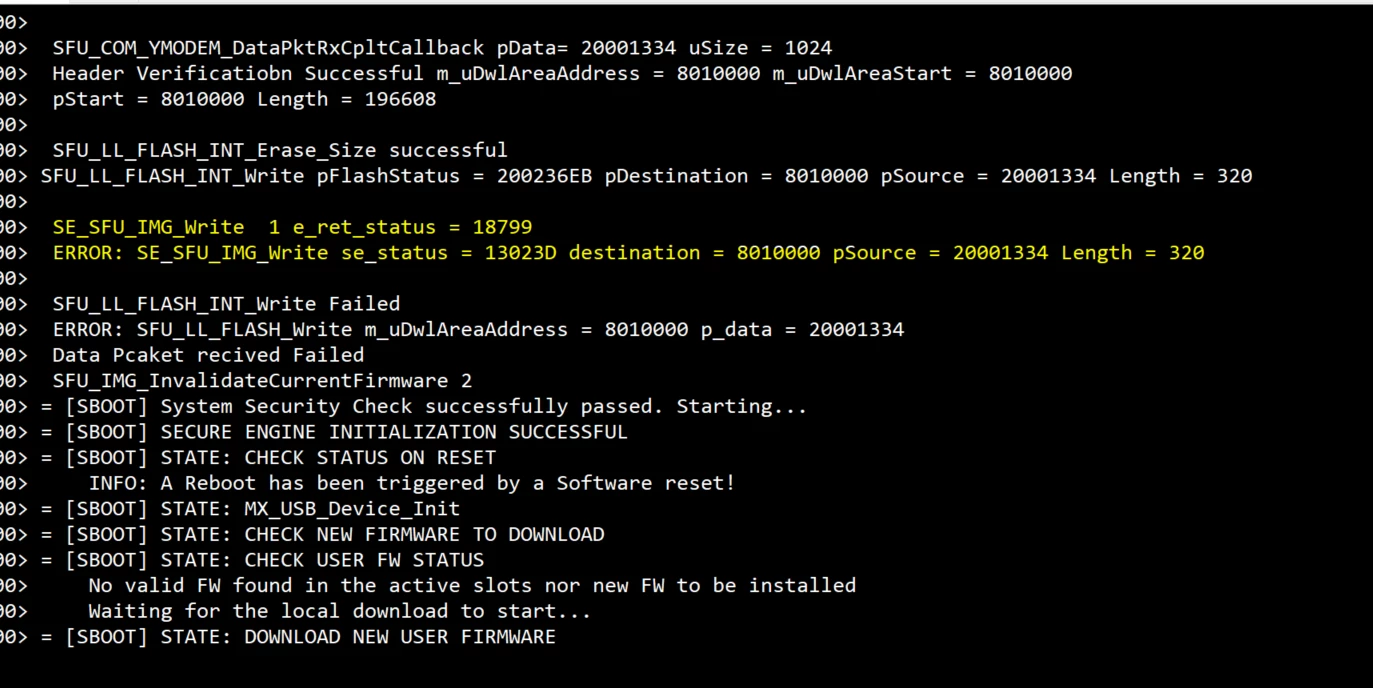Click the ERROR: SFU_LL_FLASH_Write m_uDwlAreaAddress line
1373x688 pixels.
click(478, 329)
